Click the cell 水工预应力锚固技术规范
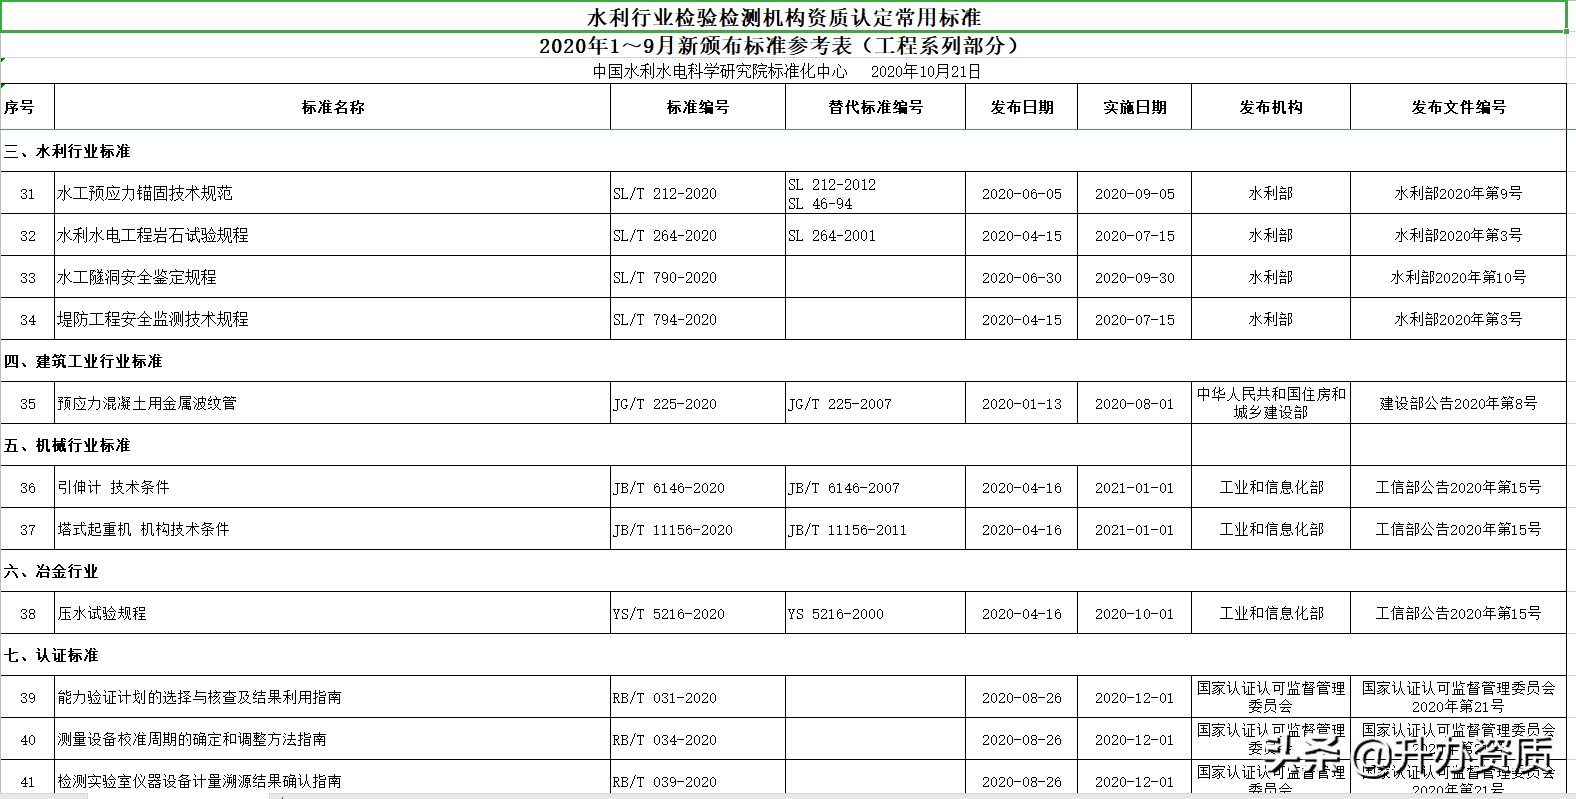The width and height of the screenshot is (1576, 799). (x=145, y=193)
